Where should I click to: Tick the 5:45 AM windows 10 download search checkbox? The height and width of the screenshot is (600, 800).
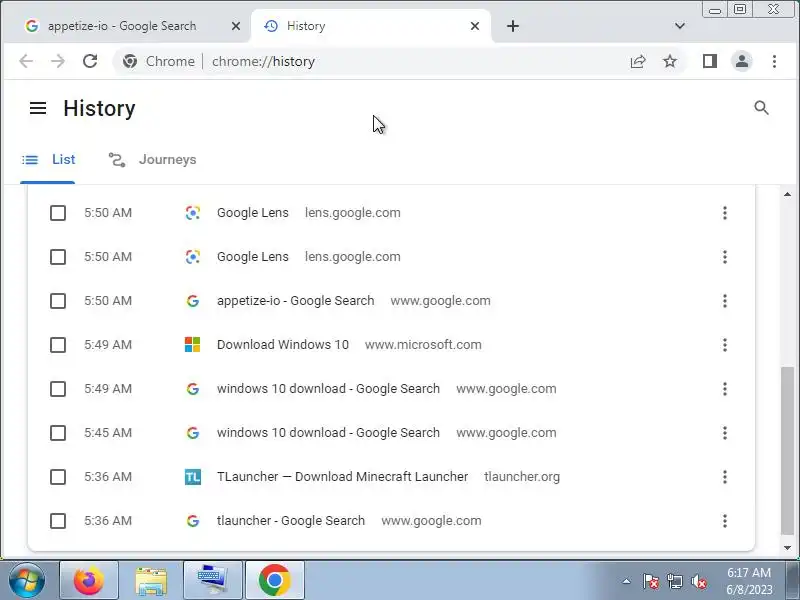(x=58, y=433)
